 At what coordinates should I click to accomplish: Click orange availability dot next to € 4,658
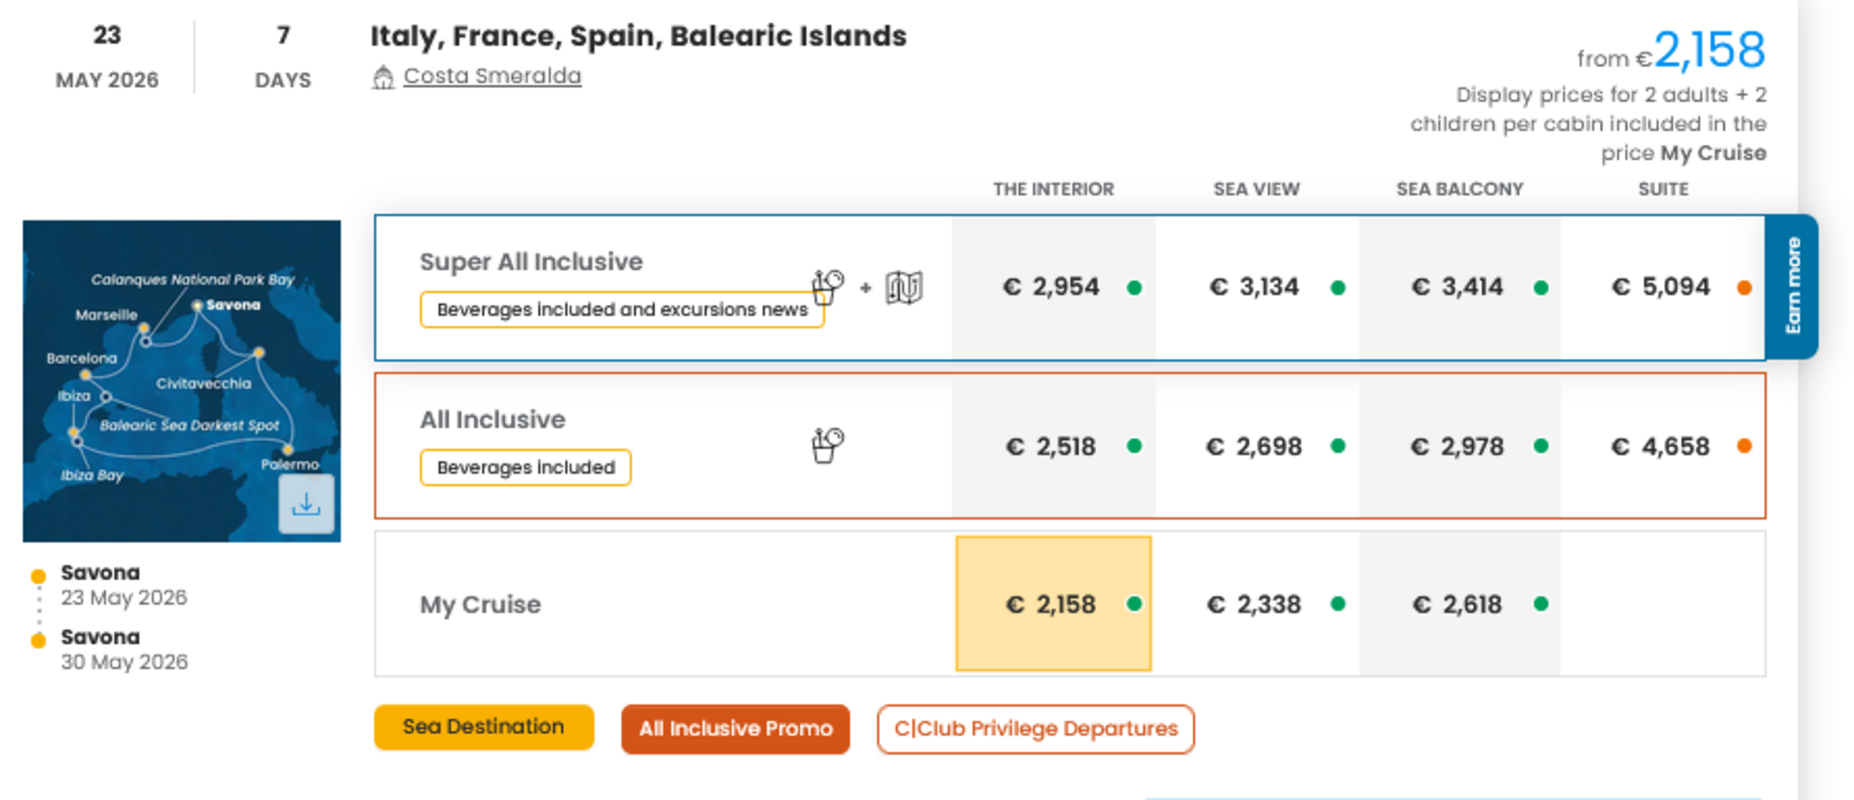click(x=1744, y=446)
